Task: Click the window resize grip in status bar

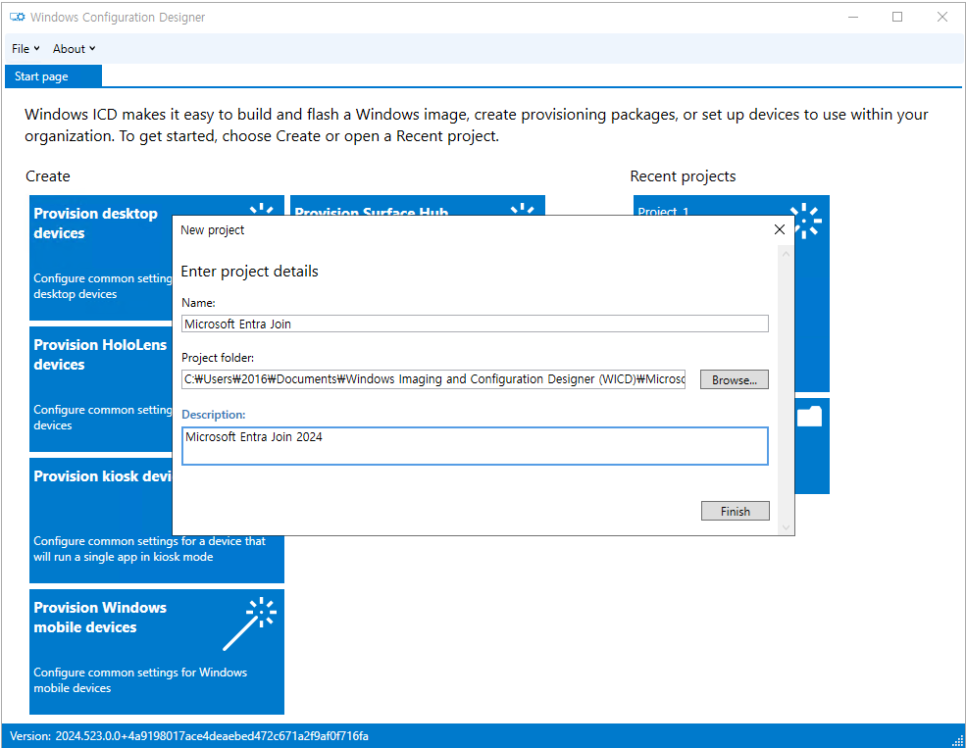Action: click(x=957, y=741)
